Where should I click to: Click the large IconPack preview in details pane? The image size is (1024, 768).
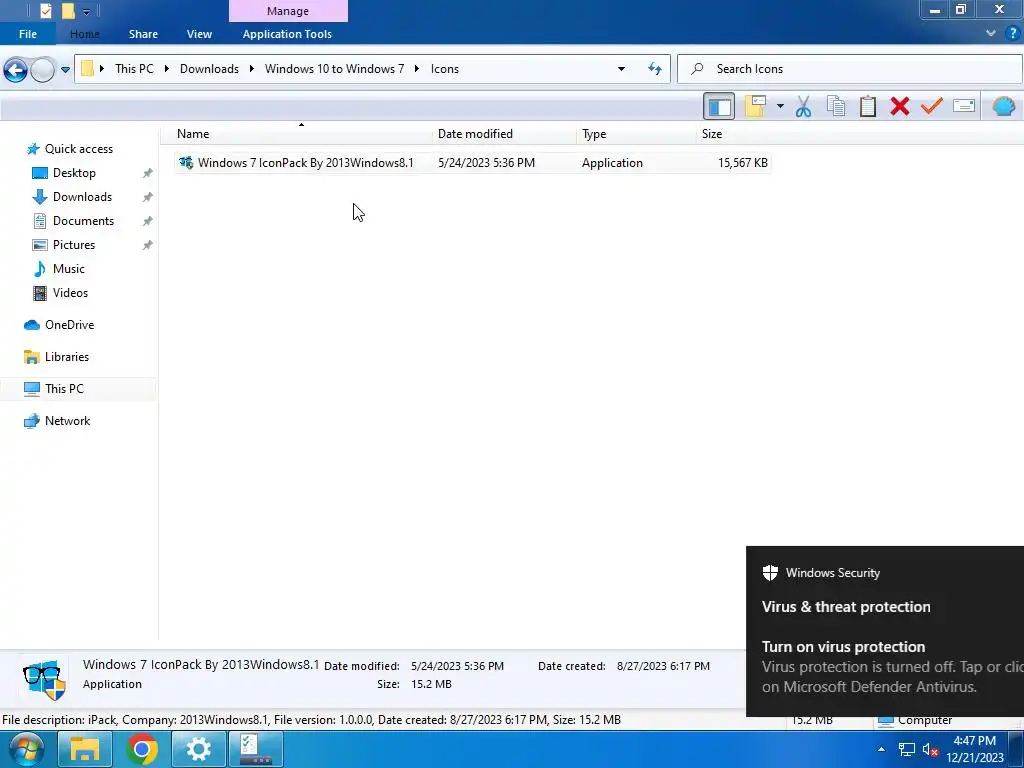click(43, 679)
